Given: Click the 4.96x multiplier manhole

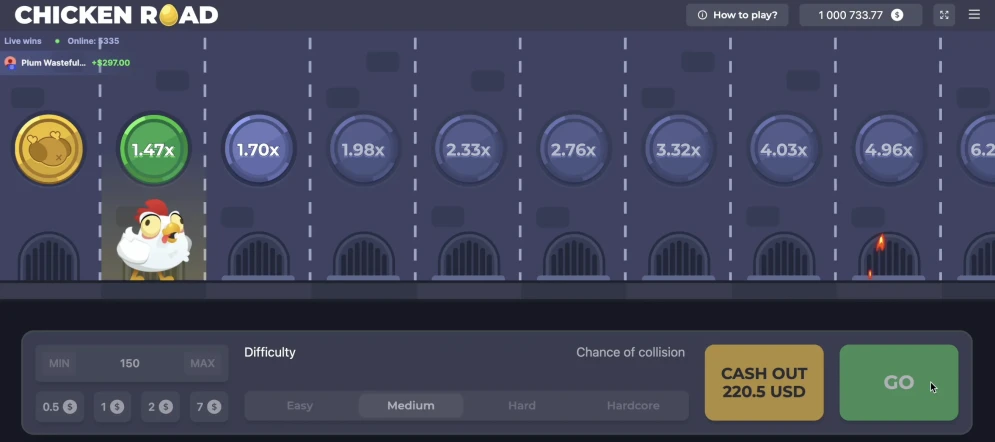Looking at the screenshot, I should point(888,150).
